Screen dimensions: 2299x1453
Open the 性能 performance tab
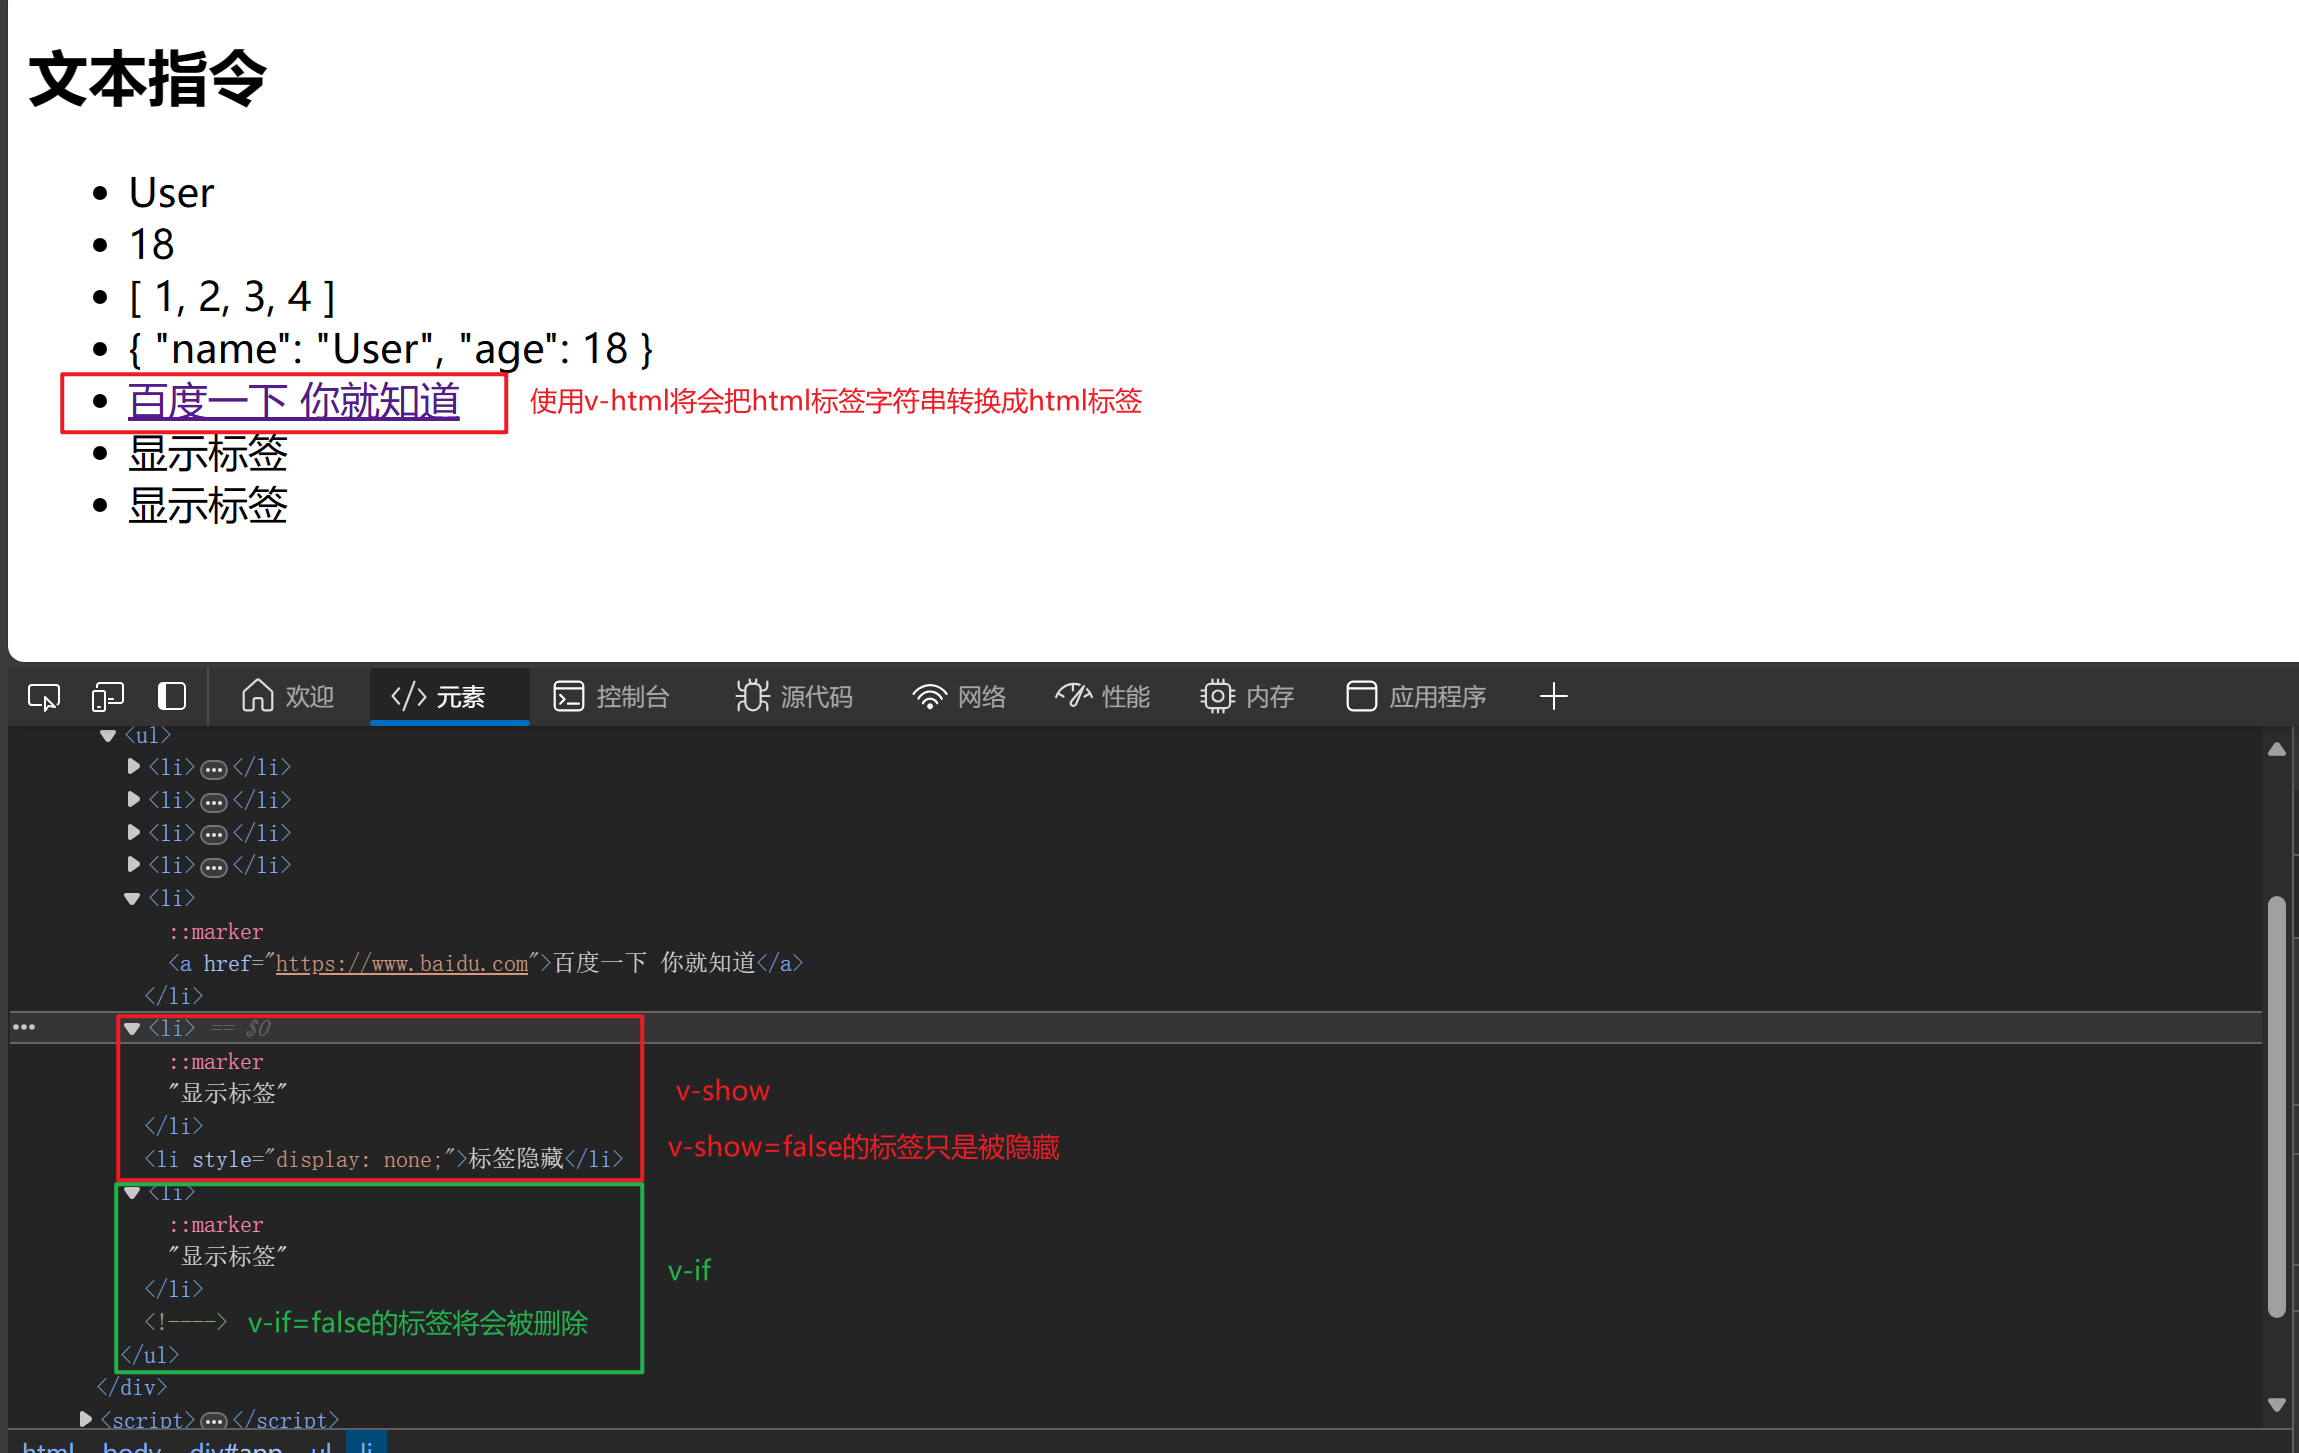(1103, 696)
